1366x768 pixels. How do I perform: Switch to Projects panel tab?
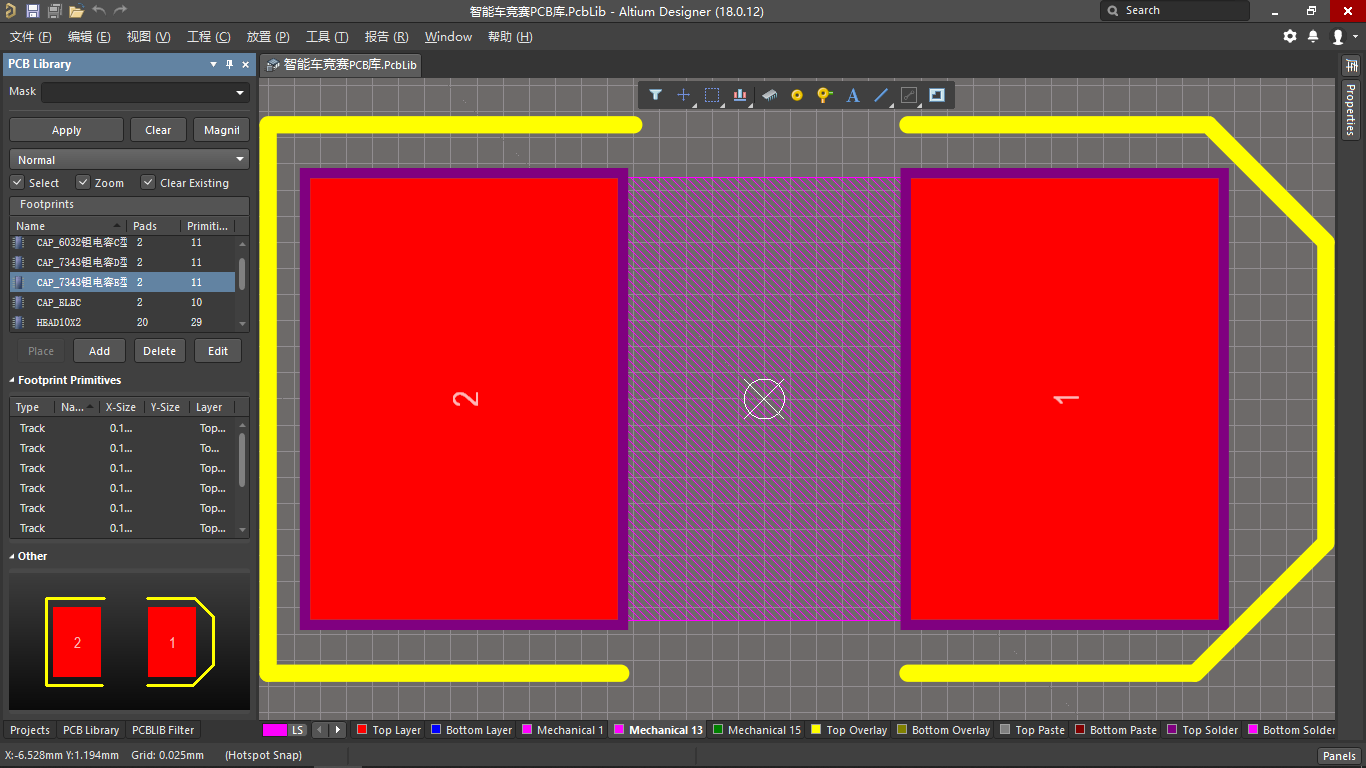click(x=29, y=730)
